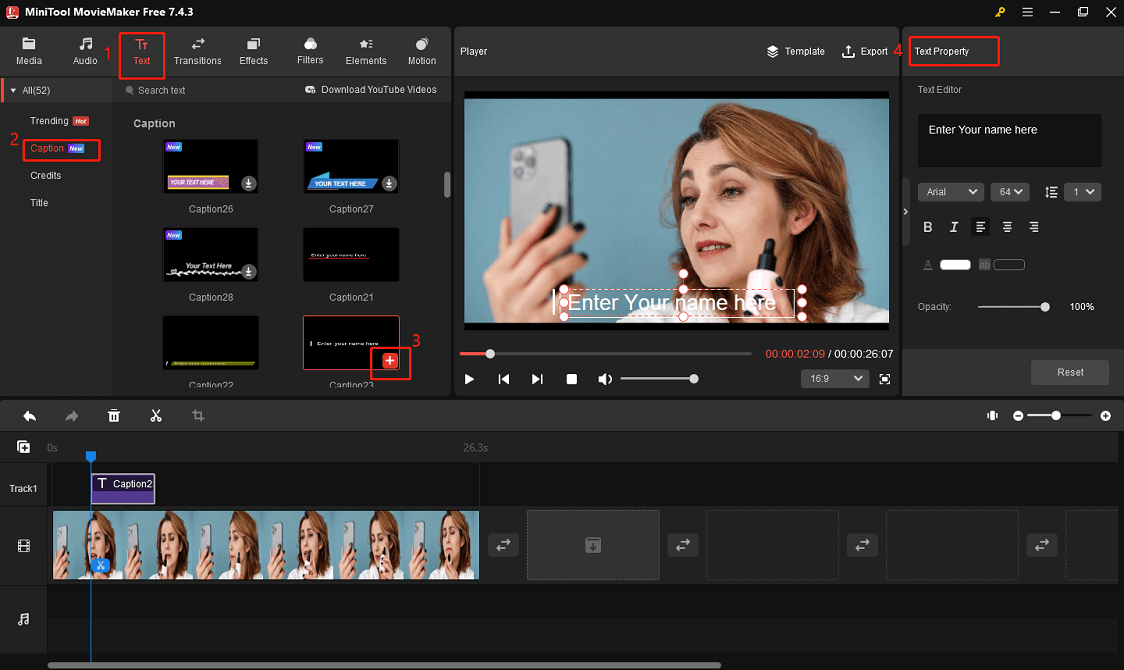Open the text highlight color swatch

click(x=1009, y=264)
